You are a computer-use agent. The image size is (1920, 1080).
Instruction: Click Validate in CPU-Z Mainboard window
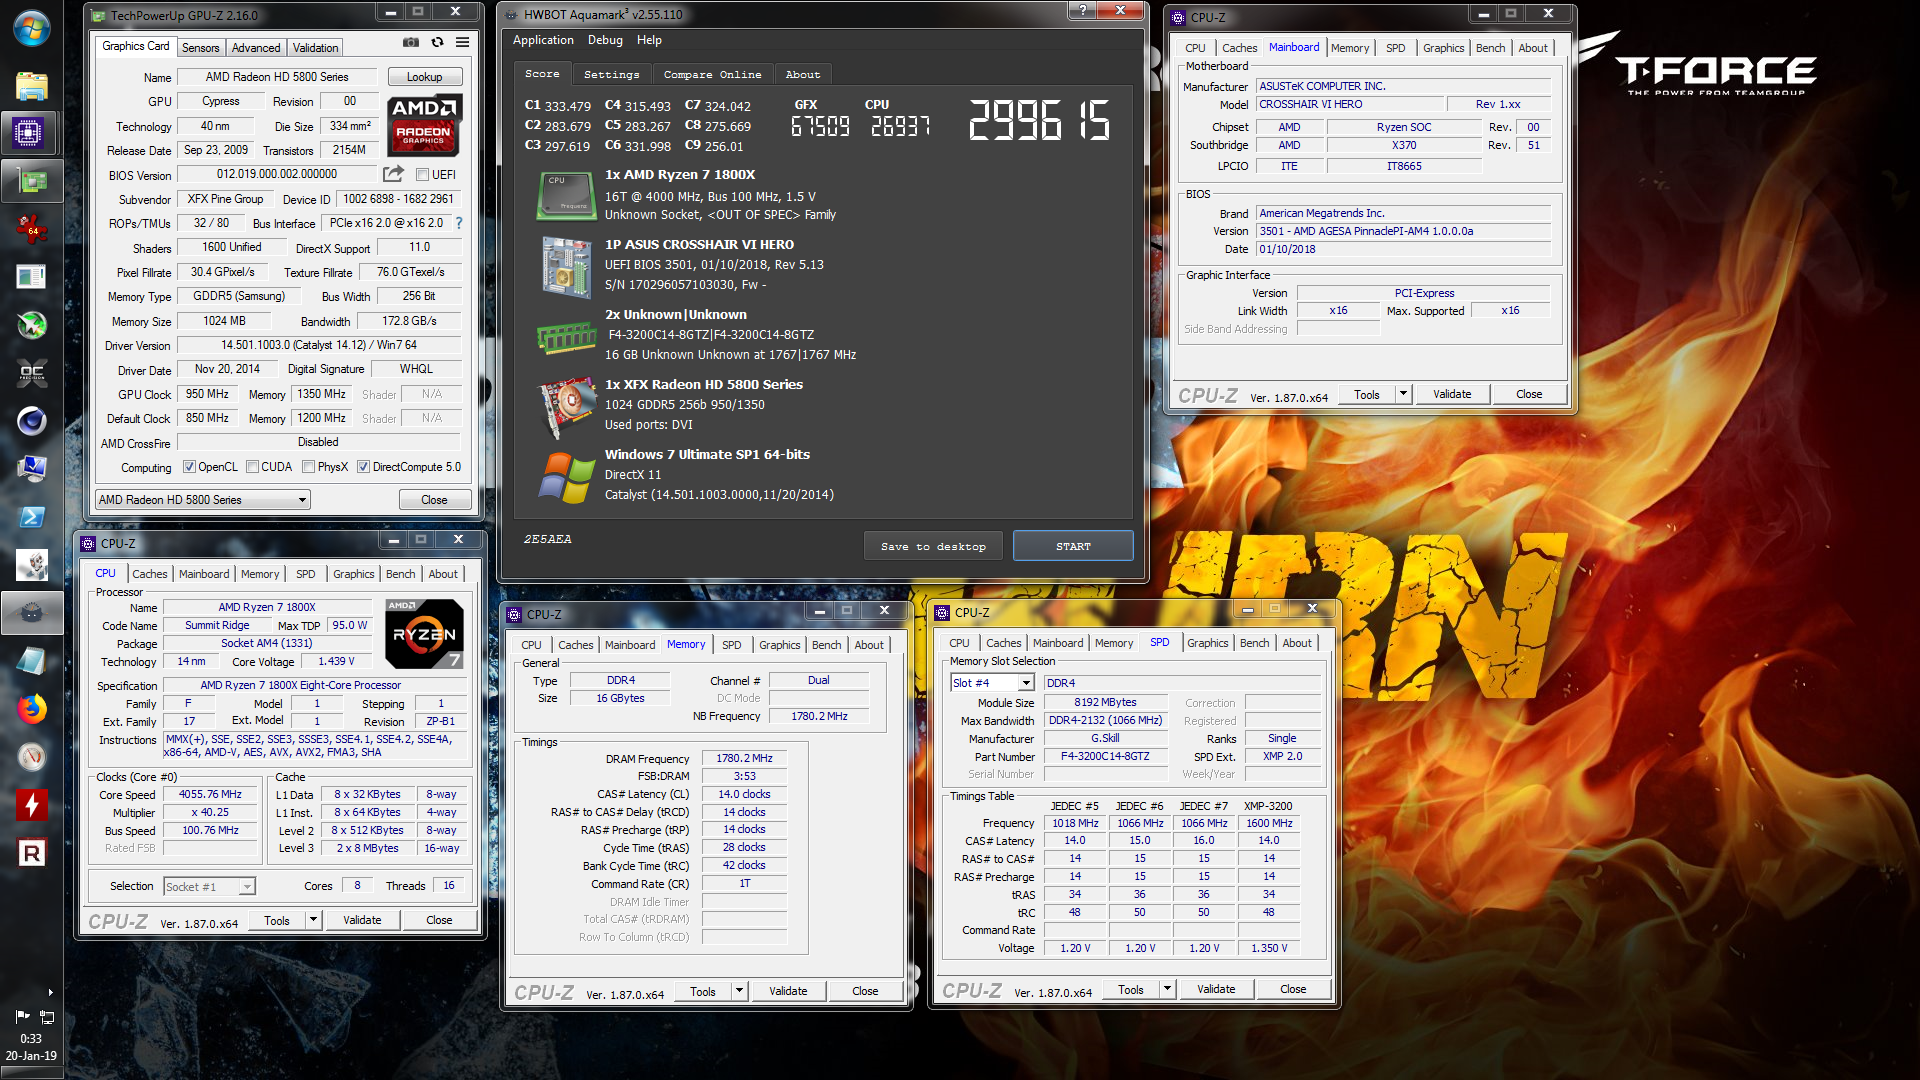click(1452, 394)
